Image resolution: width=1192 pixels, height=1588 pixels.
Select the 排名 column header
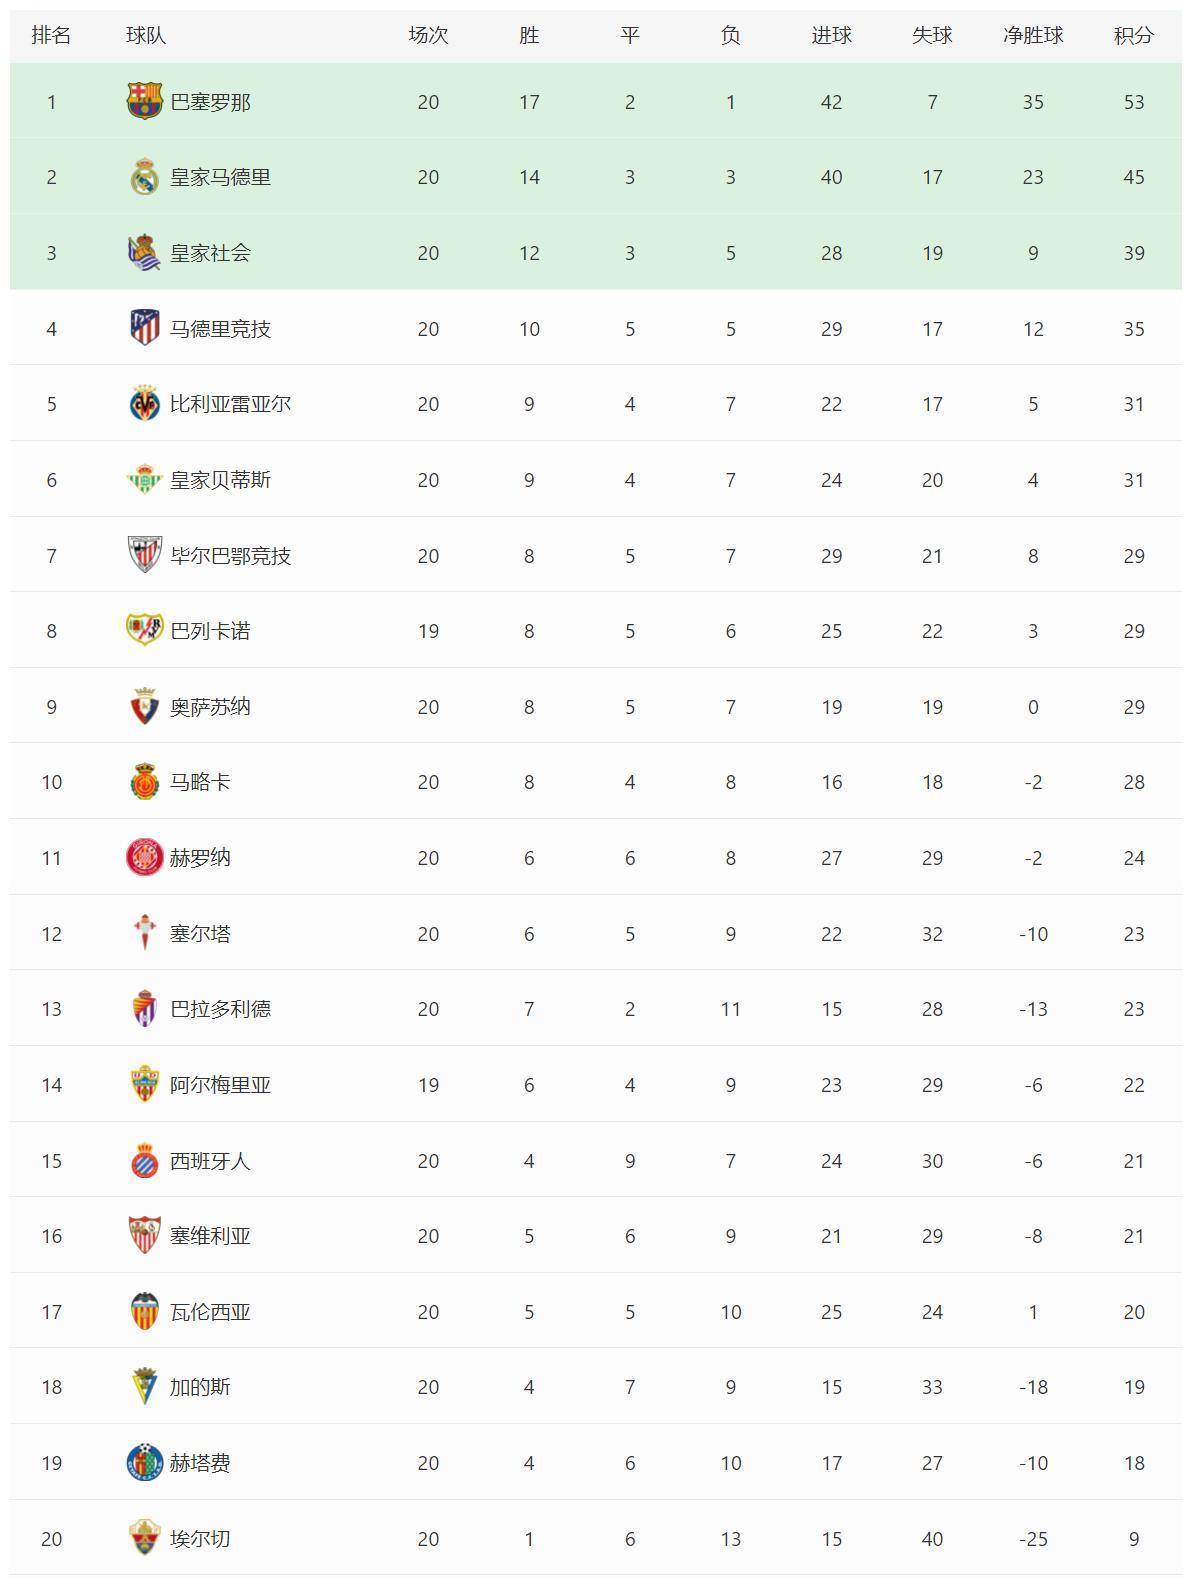(x=51, y=35)
